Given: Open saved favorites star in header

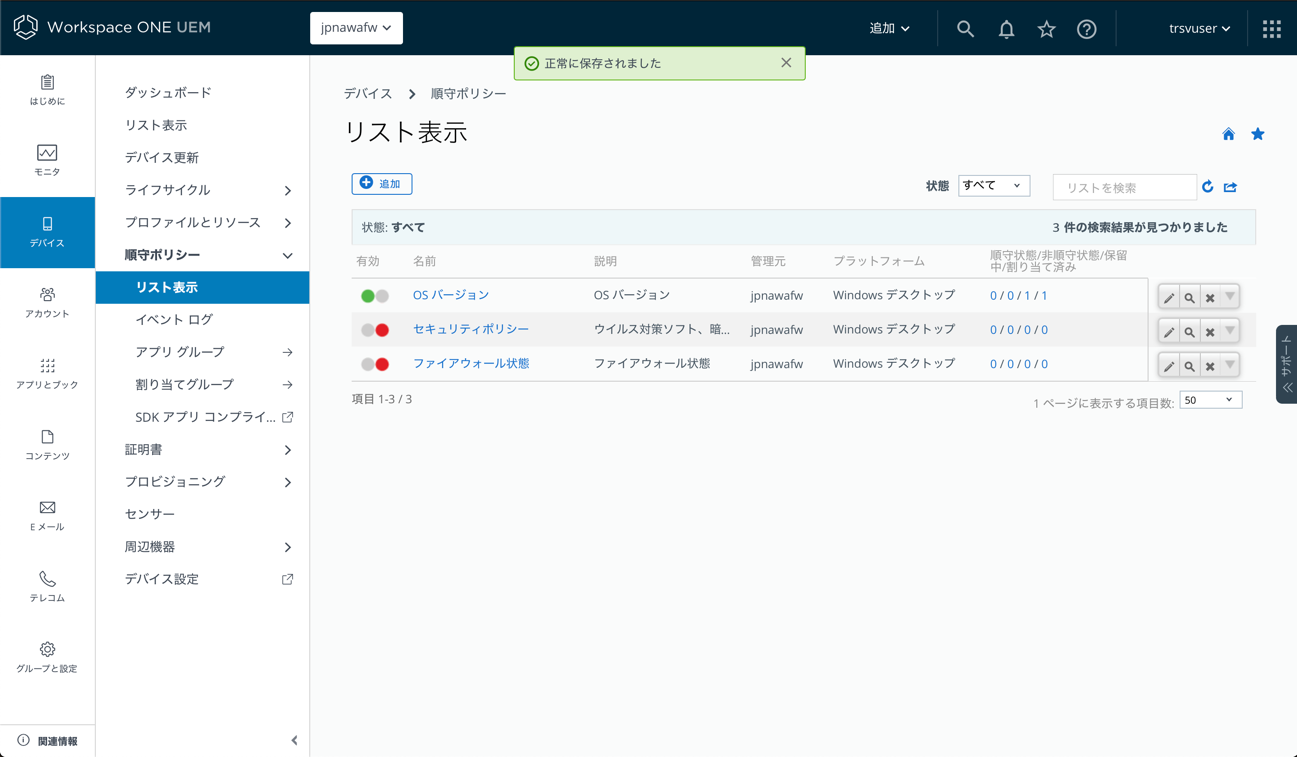Looking at the screenshot, I should pyautogui.click(x=1046, y=29).
